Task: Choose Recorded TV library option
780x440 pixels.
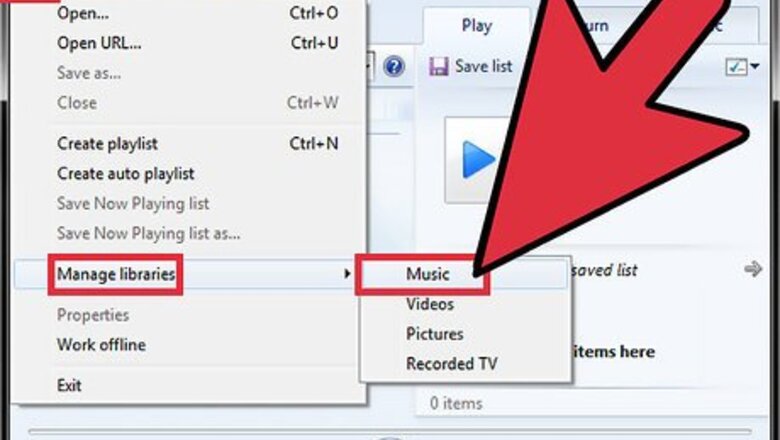Action: pyautogui.click(x=452, y=363)
